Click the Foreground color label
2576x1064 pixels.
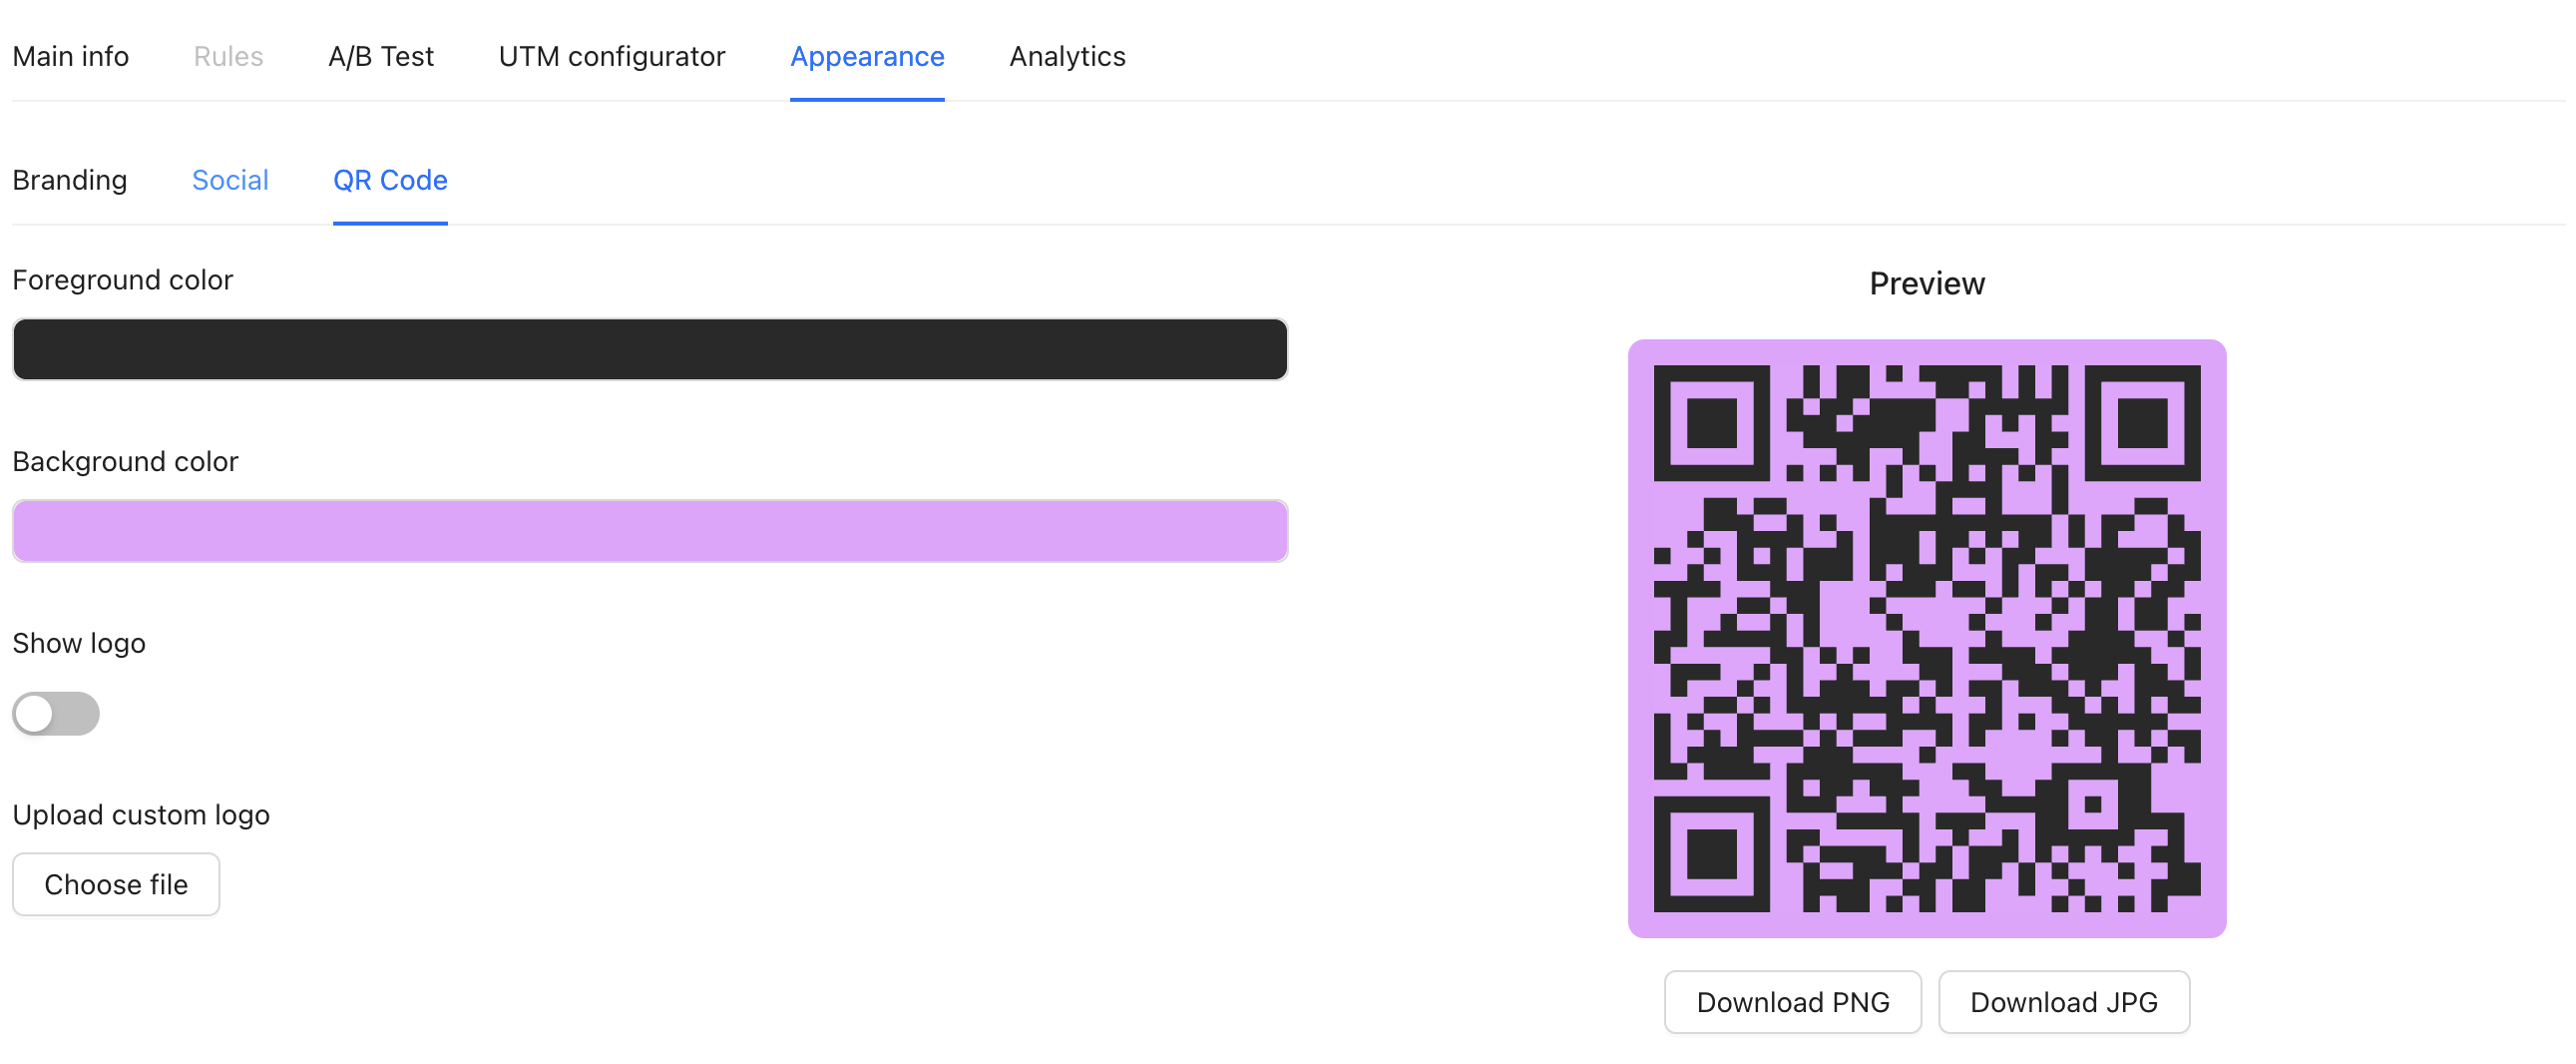pos(122,280)
